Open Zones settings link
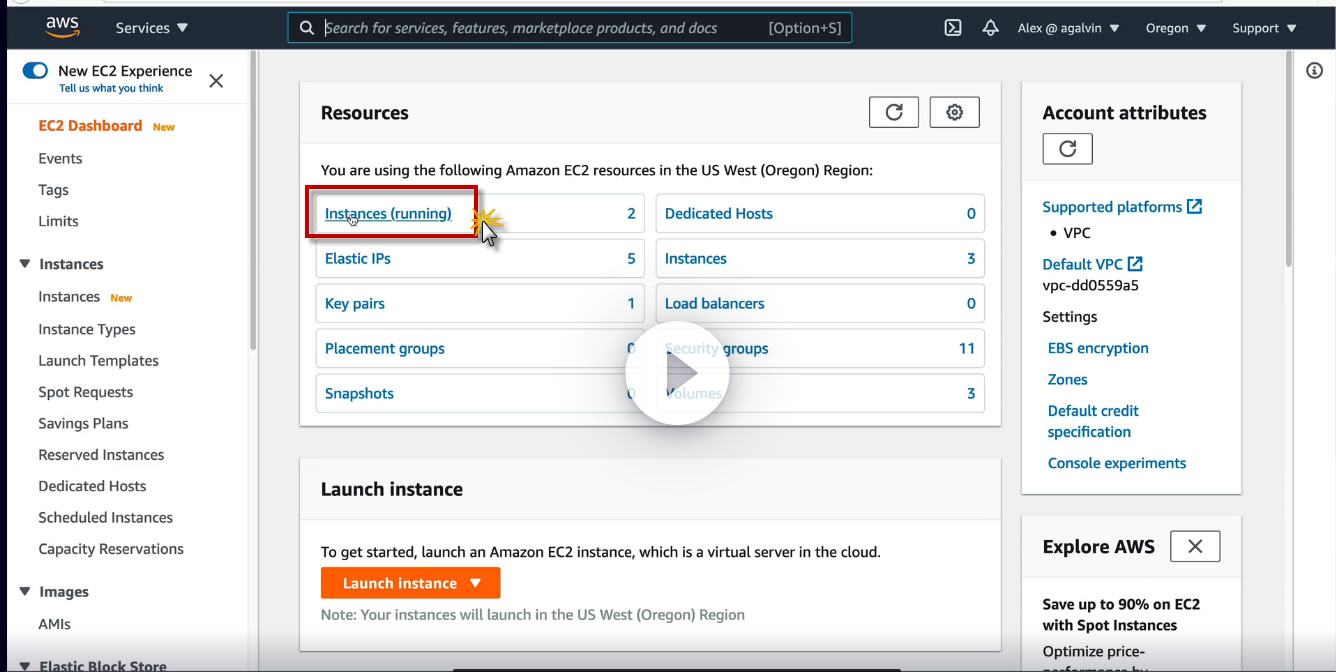This screenshot has width=1336, height=672. click(x=1068, y=379)
